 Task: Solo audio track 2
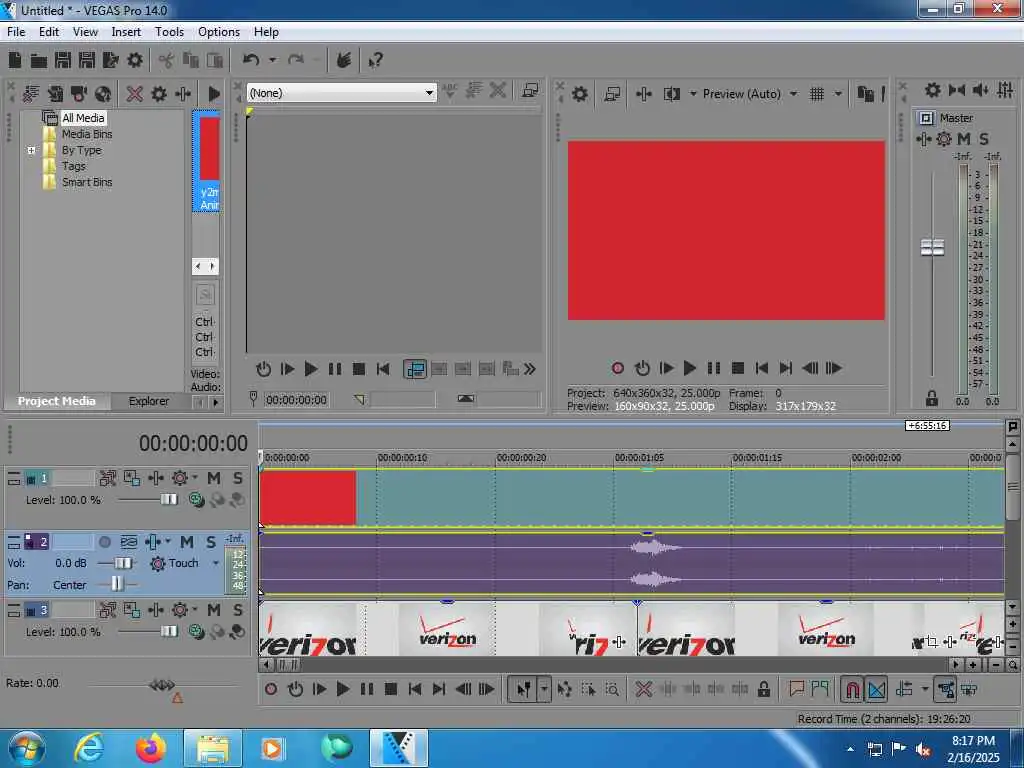coord(211,542)
